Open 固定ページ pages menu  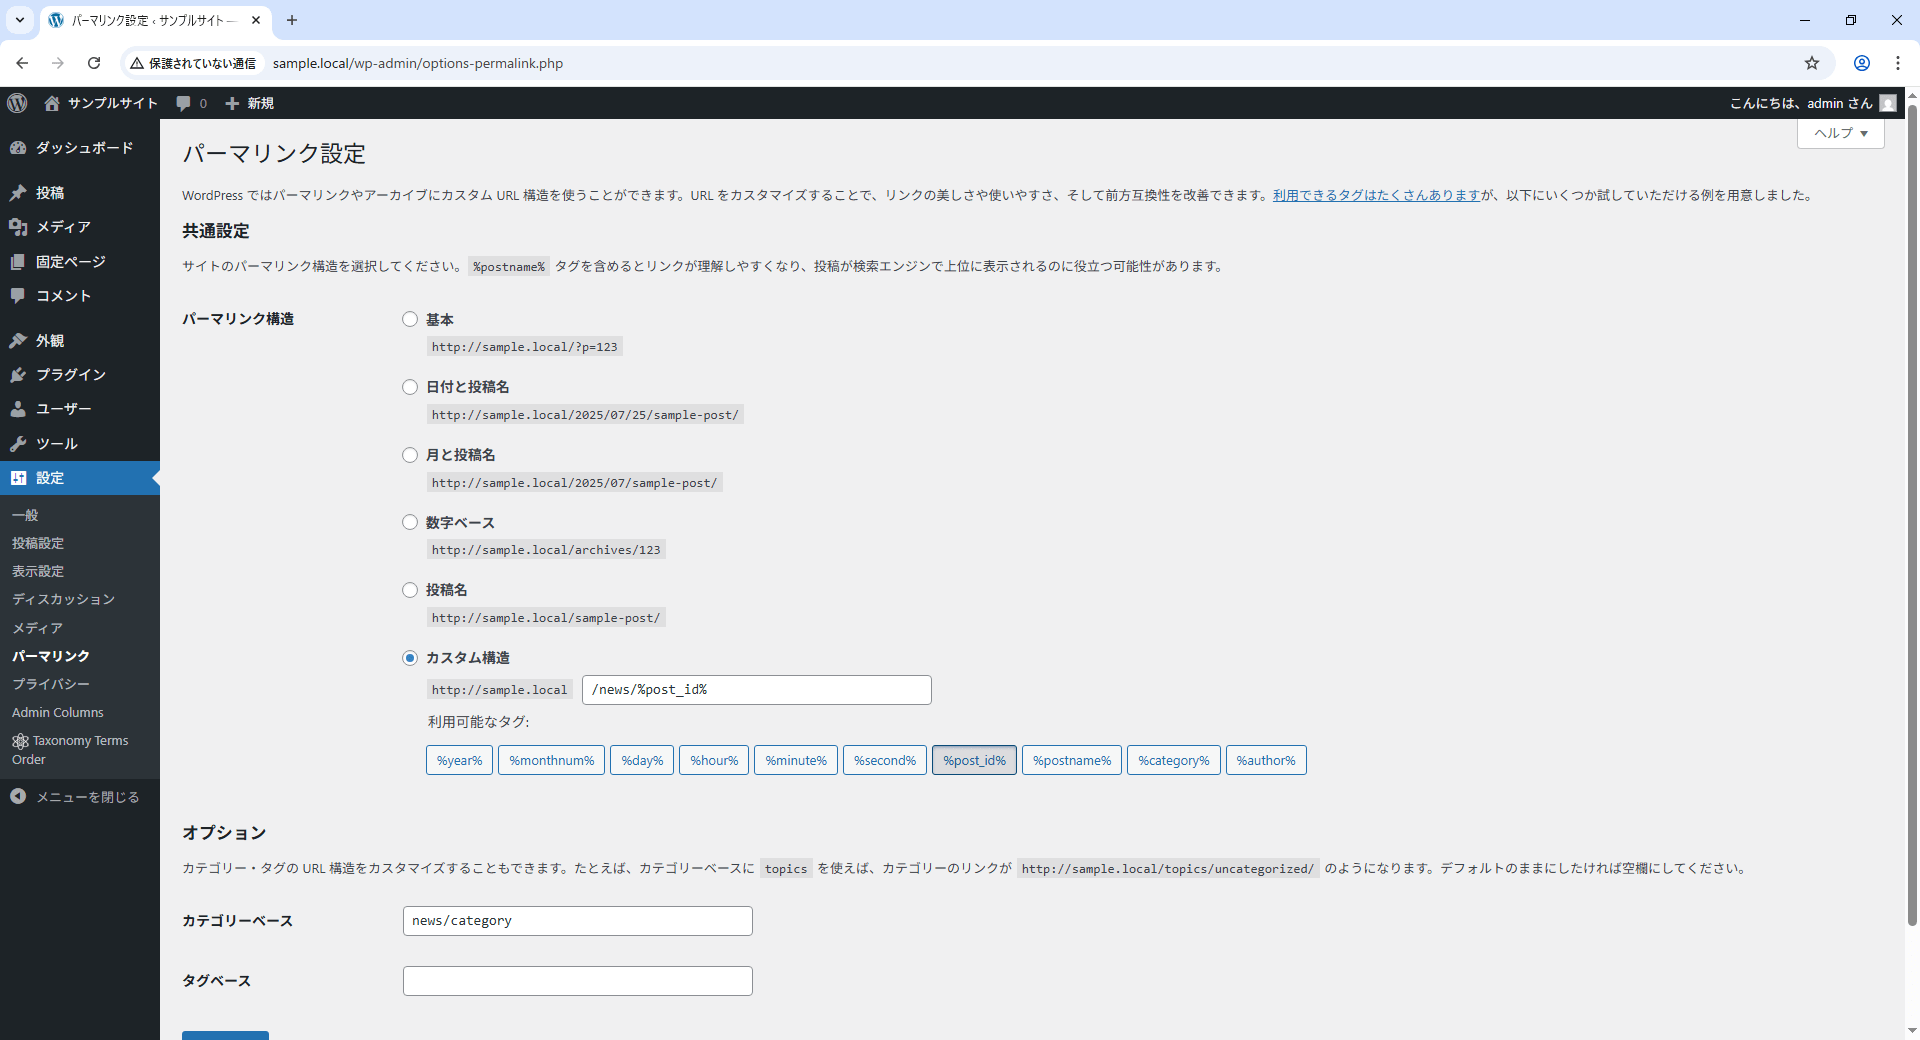[80, 262]
